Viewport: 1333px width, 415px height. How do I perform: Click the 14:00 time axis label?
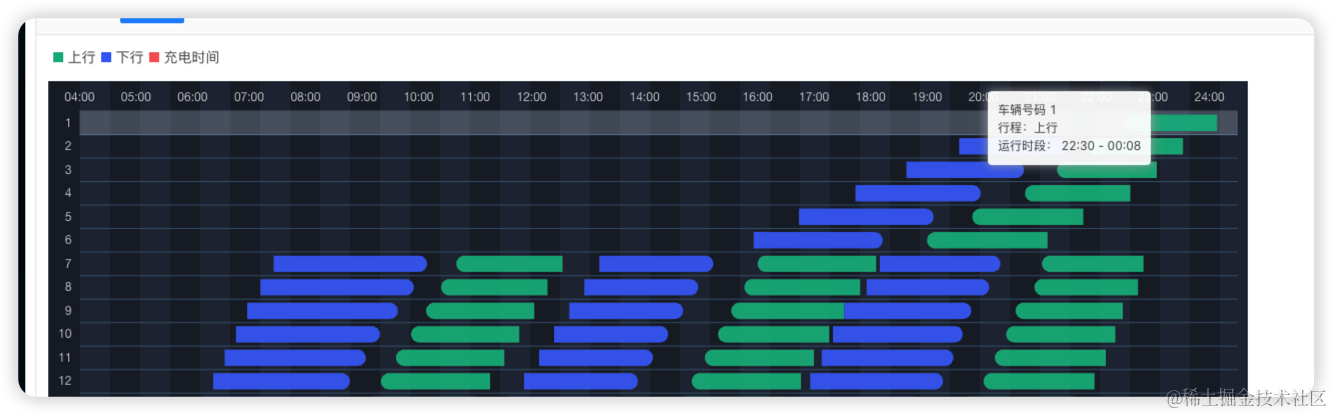[644, 97]
